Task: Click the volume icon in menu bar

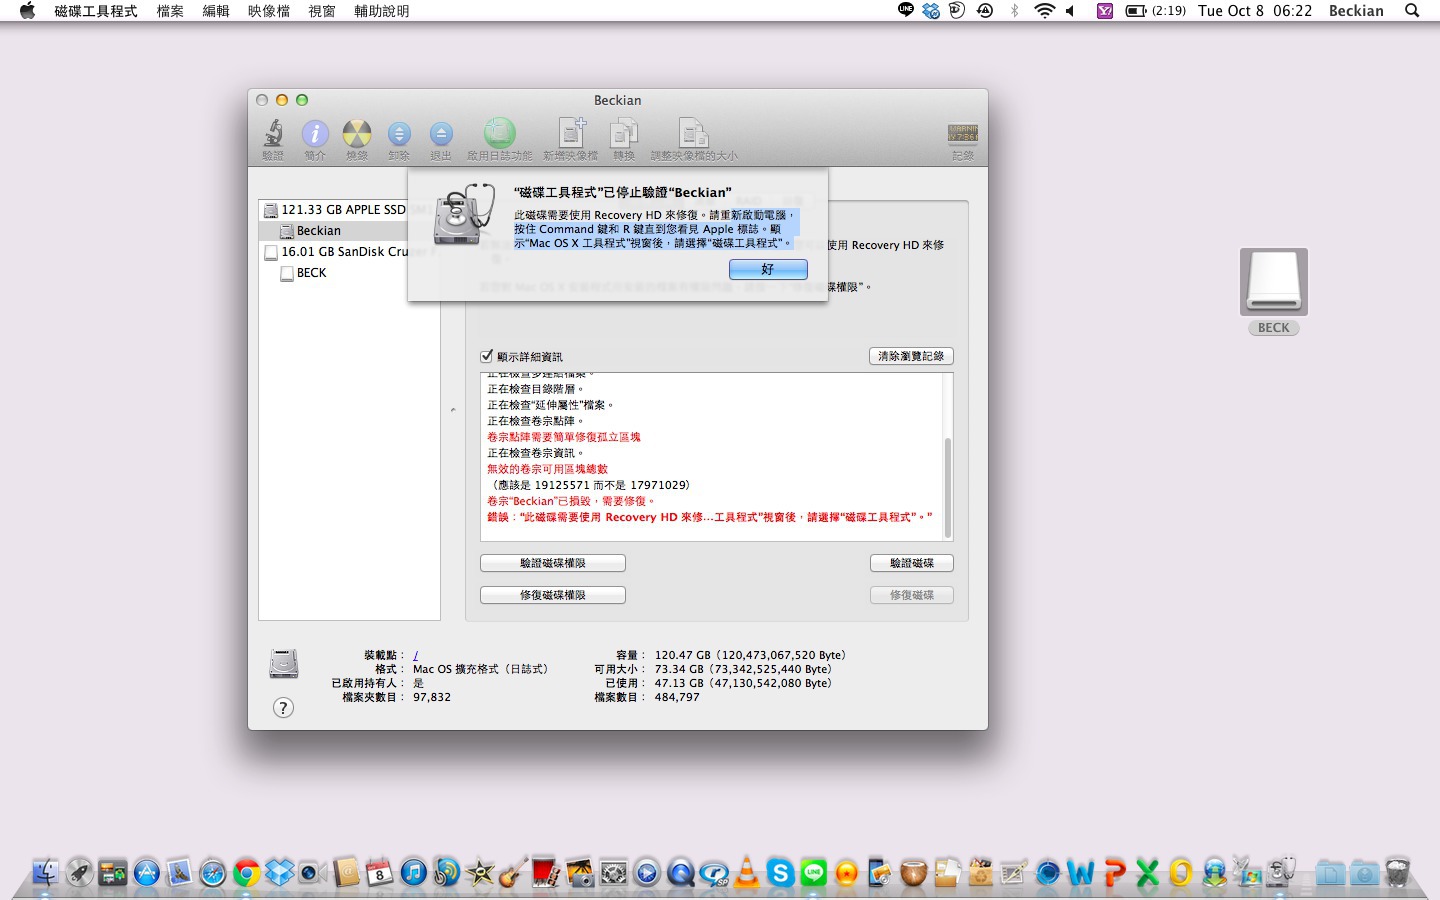Action: coord(1070,11)
